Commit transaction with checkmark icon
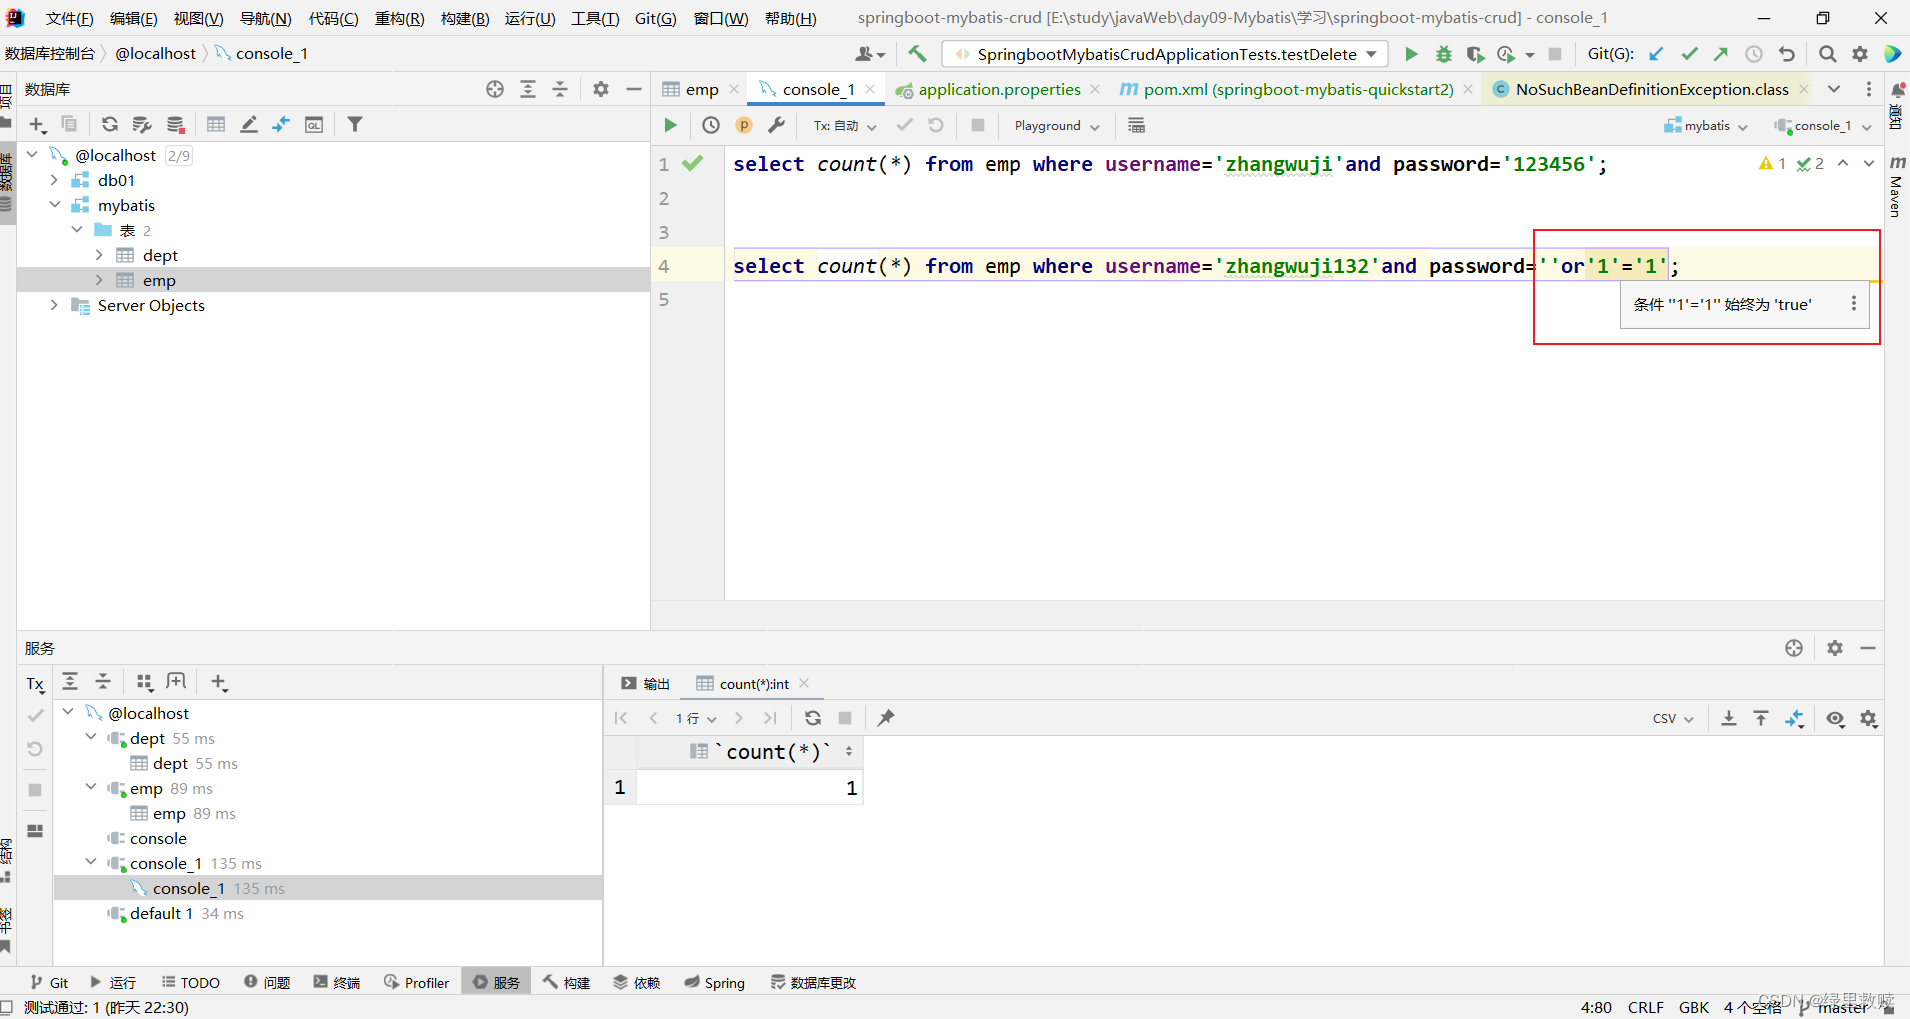 click(x=904, y=125)
